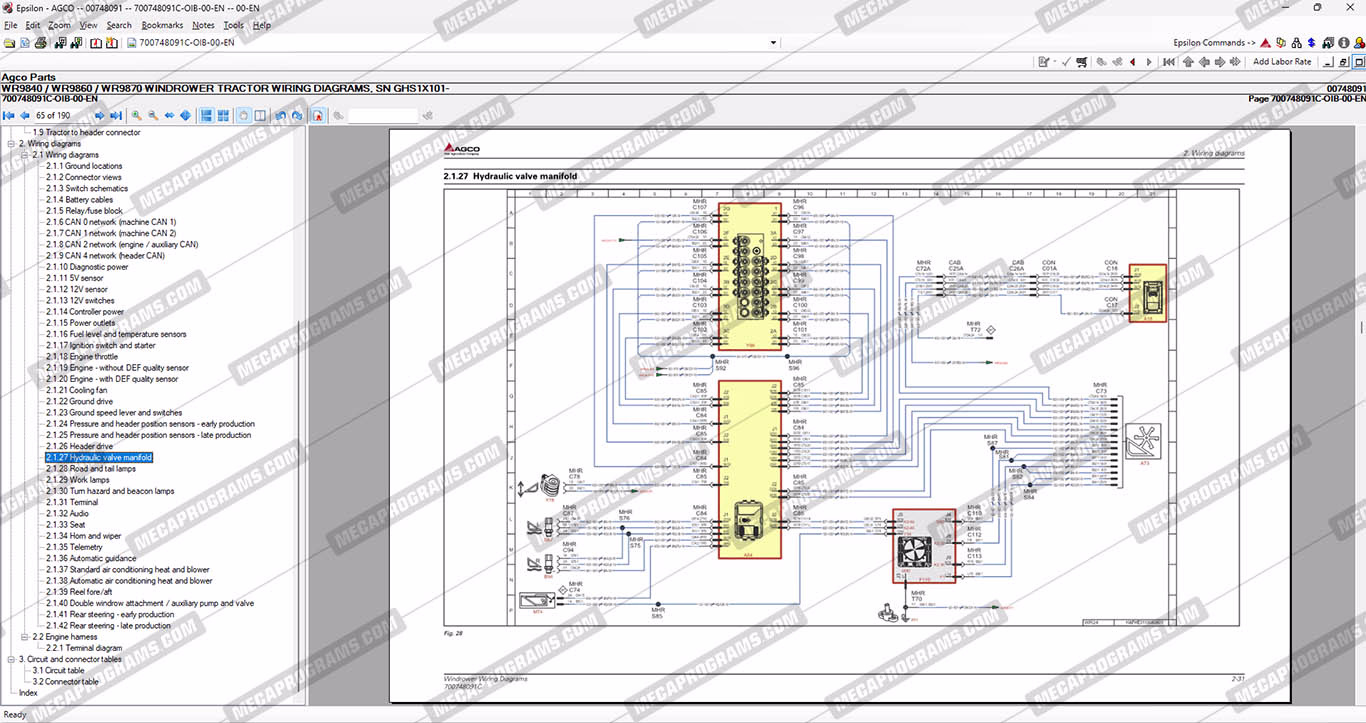
Task: Click the red AGCO triangle Epsilon command
Action: (1265, 43)
